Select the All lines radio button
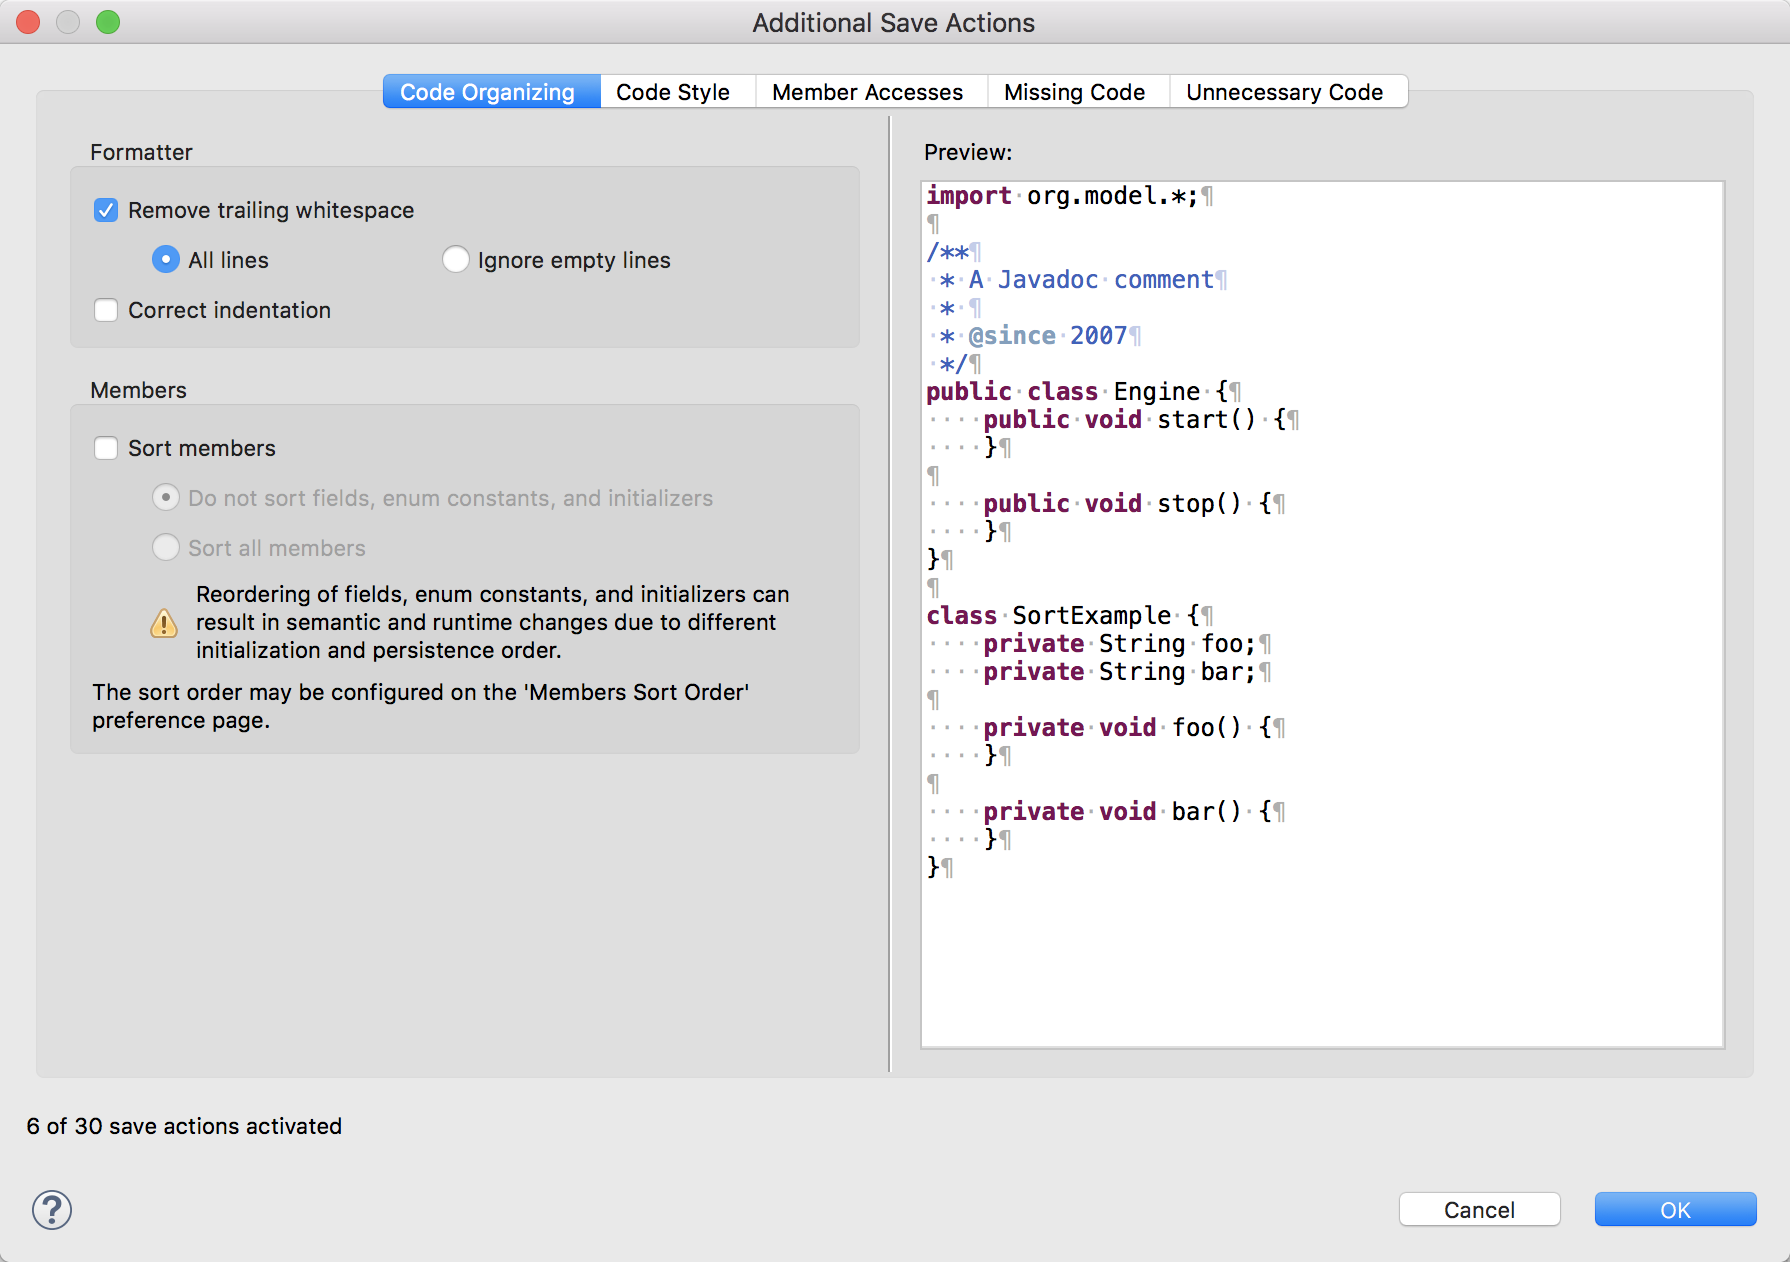This screenshot has height=1262, width=1790. click(166, 260)
